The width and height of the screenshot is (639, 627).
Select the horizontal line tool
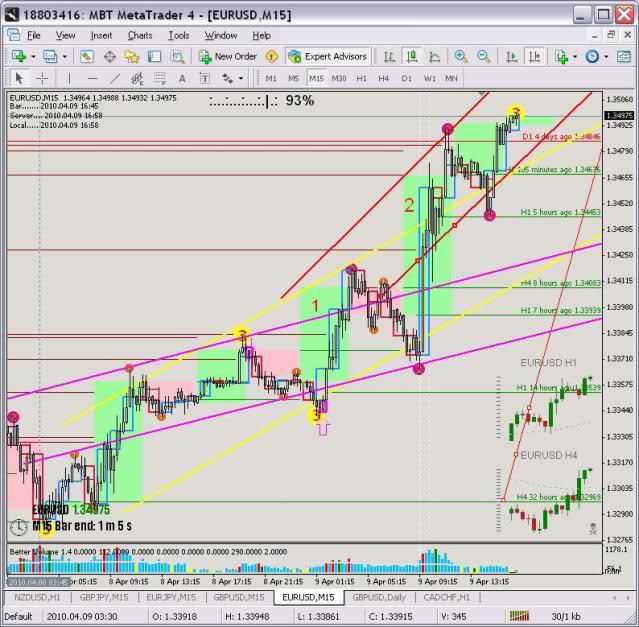[x=93, y=78]
